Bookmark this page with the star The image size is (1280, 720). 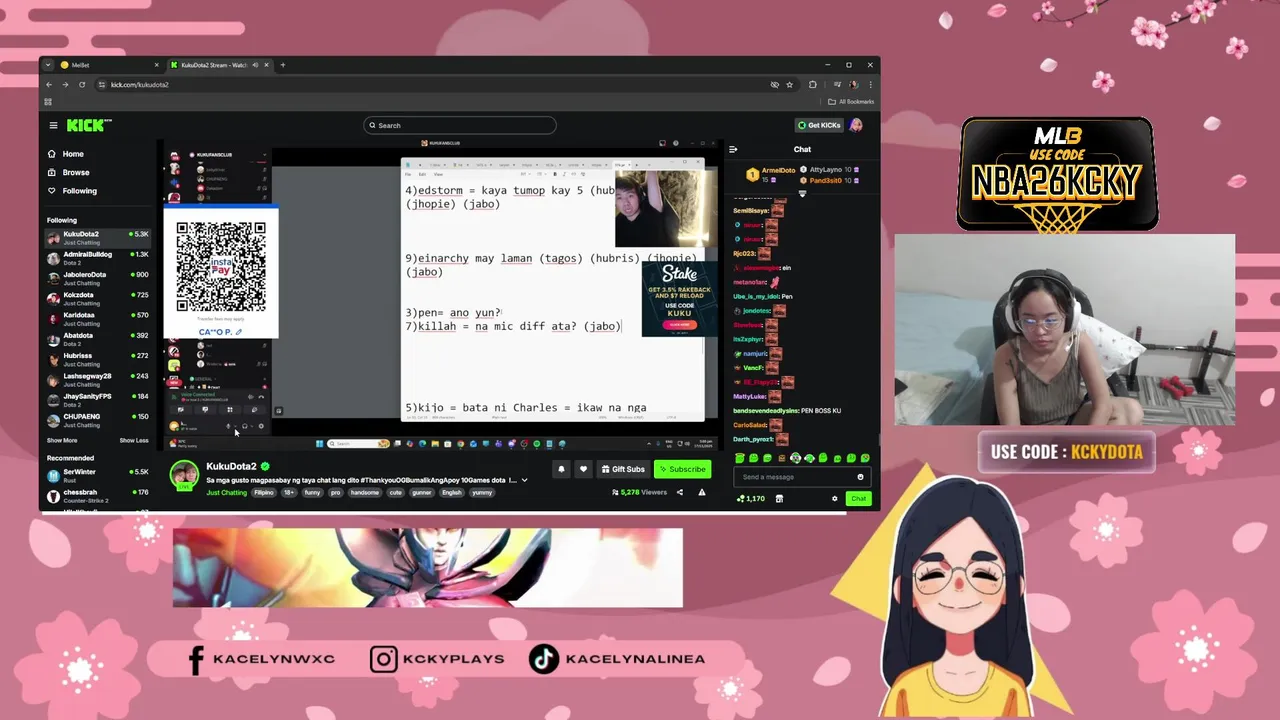click(789, 84)
